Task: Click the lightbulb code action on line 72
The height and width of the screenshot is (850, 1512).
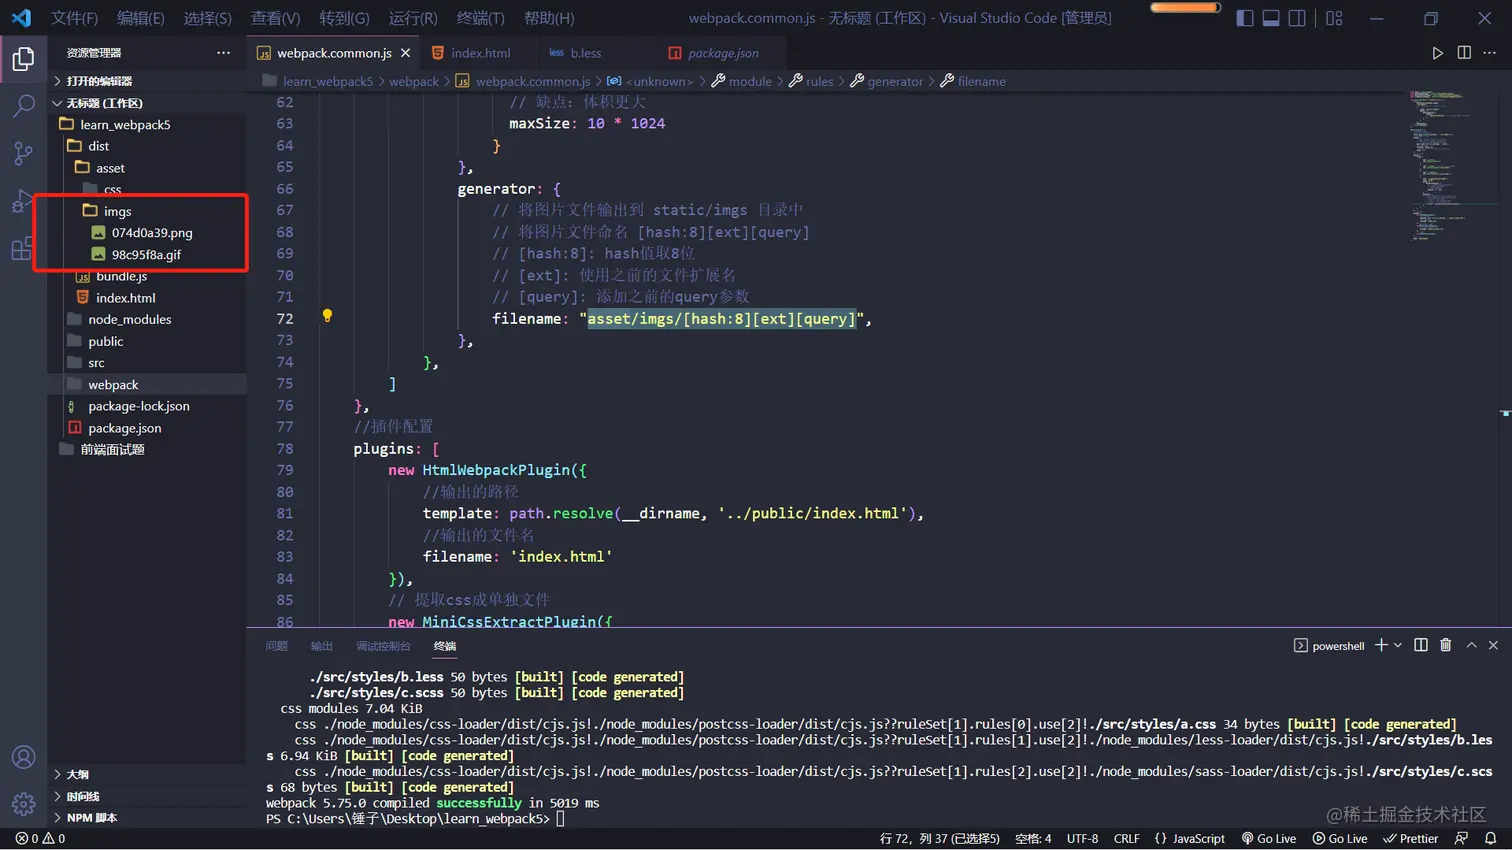Action: [327, 316]
